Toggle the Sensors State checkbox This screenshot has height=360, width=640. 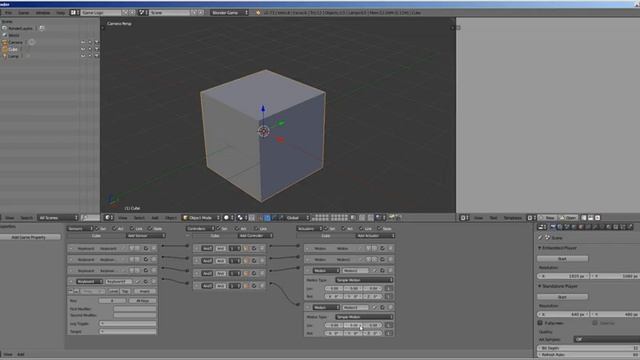[x=150, y=229]
